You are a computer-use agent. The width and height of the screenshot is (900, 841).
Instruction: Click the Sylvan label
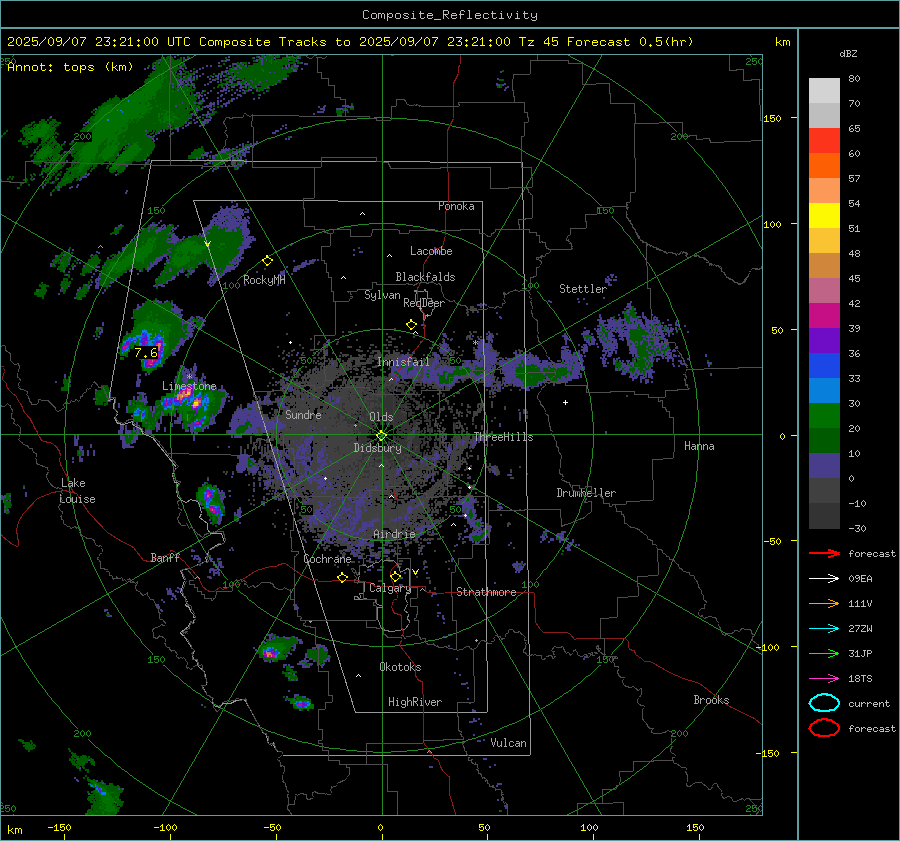(x=382, y=295)
